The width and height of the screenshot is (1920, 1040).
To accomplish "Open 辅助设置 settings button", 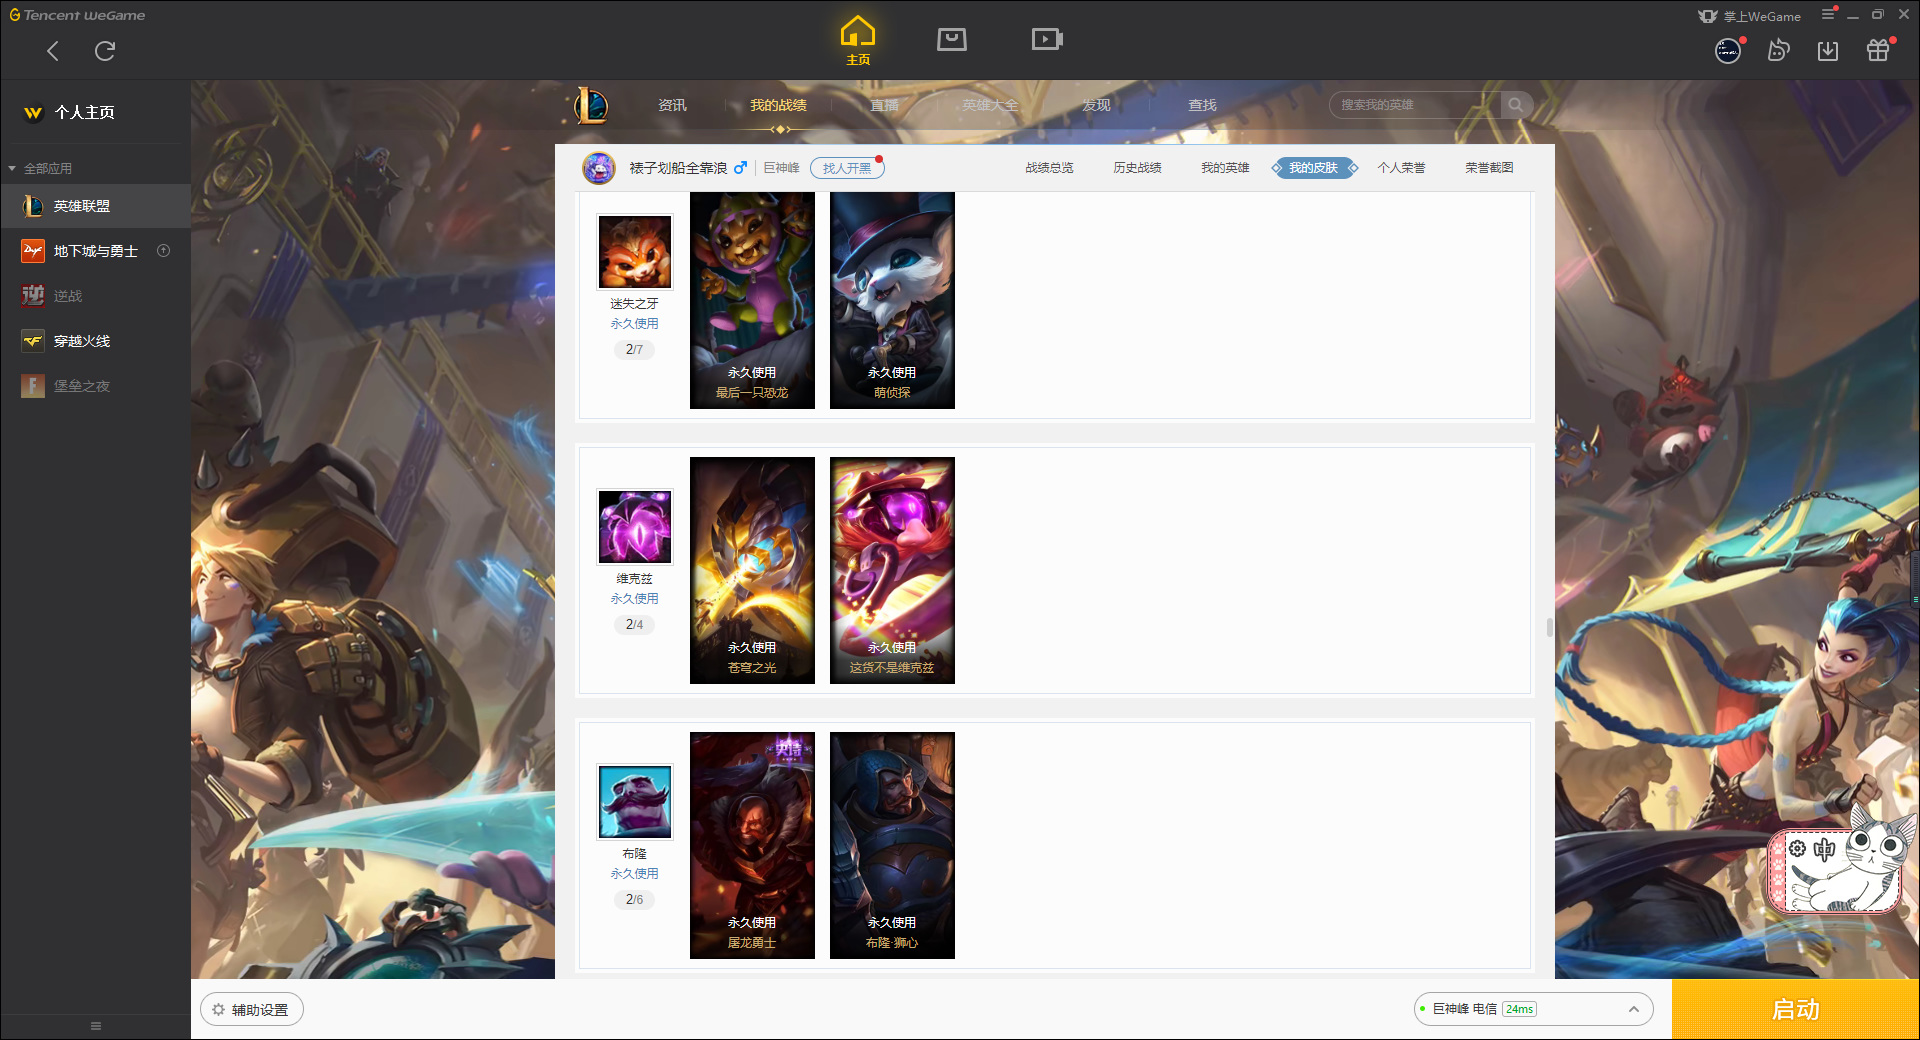I will 252,1009.
